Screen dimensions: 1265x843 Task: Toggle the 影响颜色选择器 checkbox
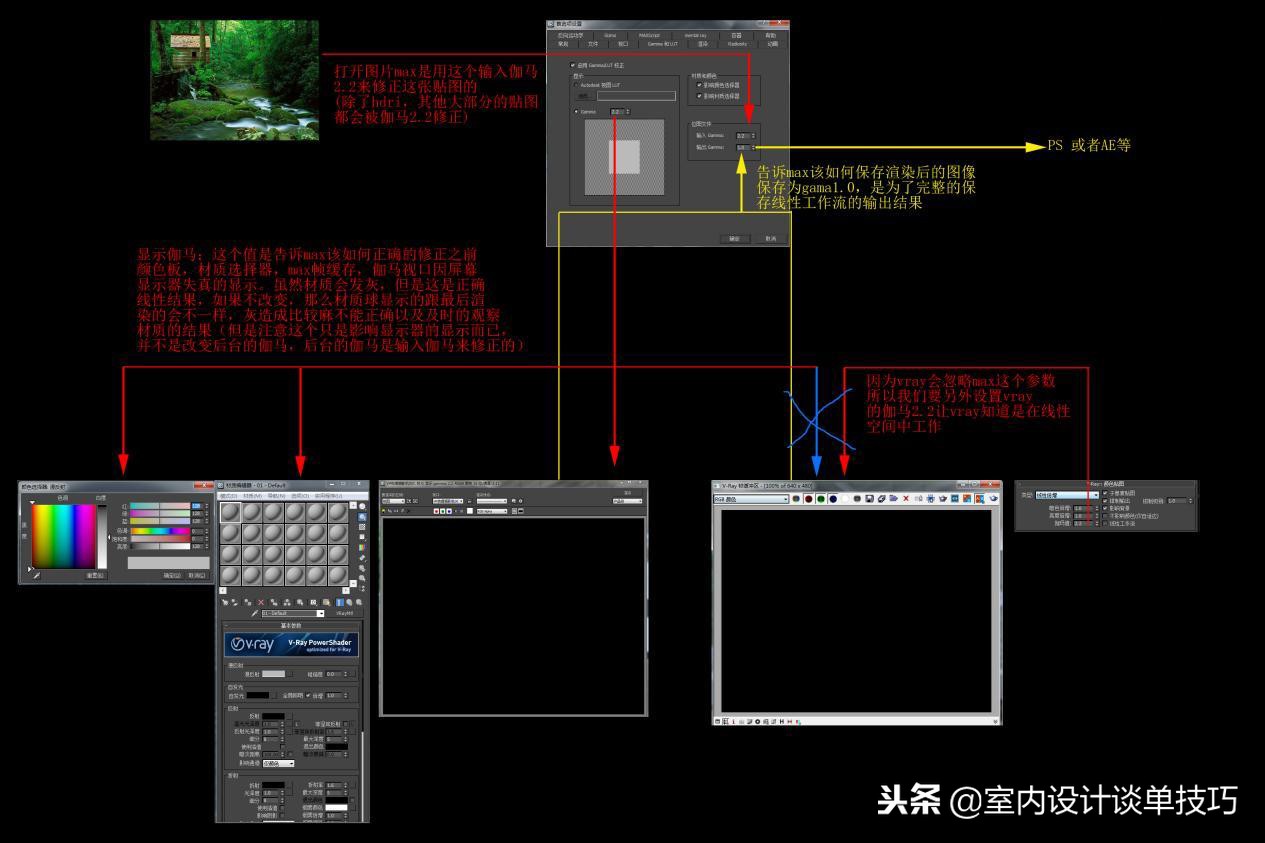[699, 86]
